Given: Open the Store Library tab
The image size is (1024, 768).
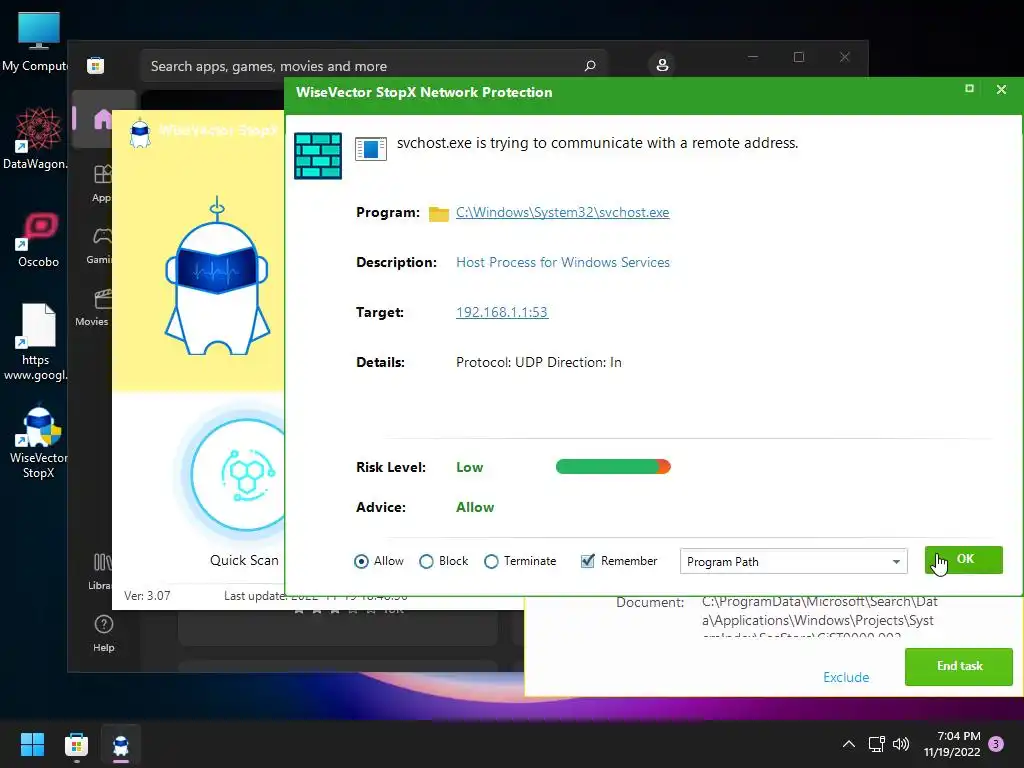Looking at the screenshot, I should pos(101,571).
